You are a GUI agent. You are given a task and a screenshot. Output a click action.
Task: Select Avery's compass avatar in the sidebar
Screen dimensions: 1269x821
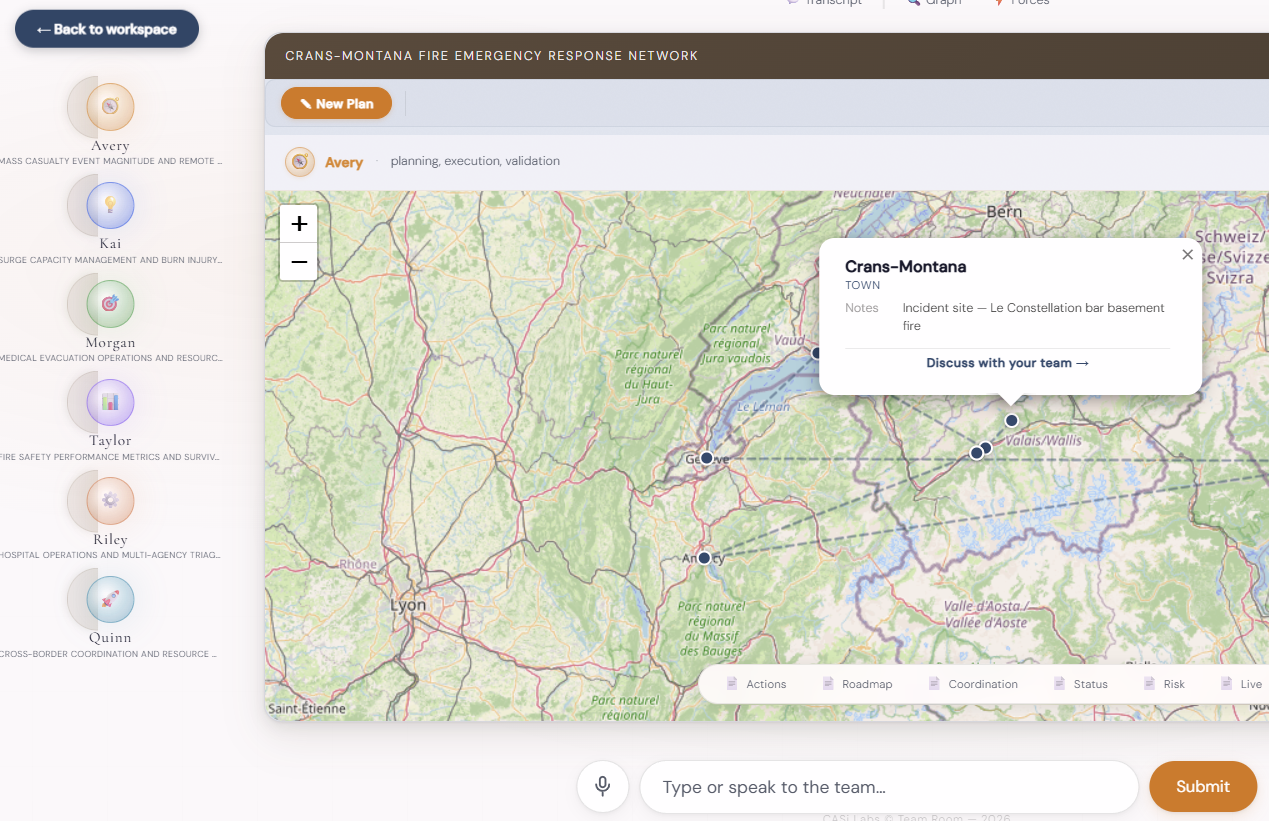click(110, 106)
